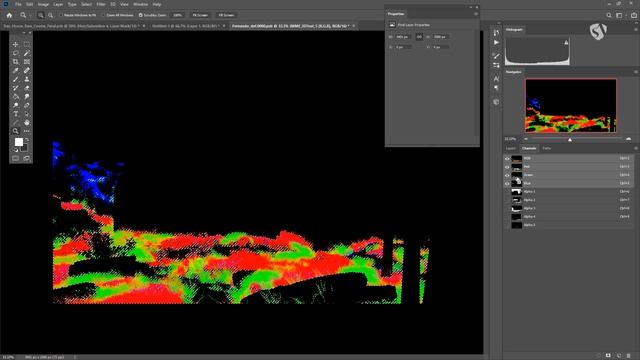Select the Gradient tool

pos(16,97)
